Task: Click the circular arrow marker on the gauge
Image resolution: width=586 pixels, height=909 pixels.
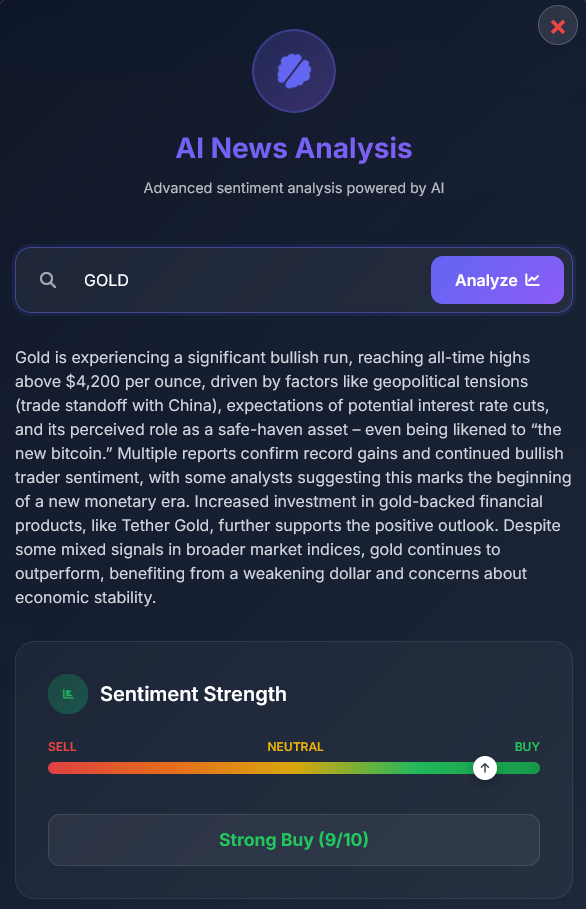Action: [x=485, y=767]
